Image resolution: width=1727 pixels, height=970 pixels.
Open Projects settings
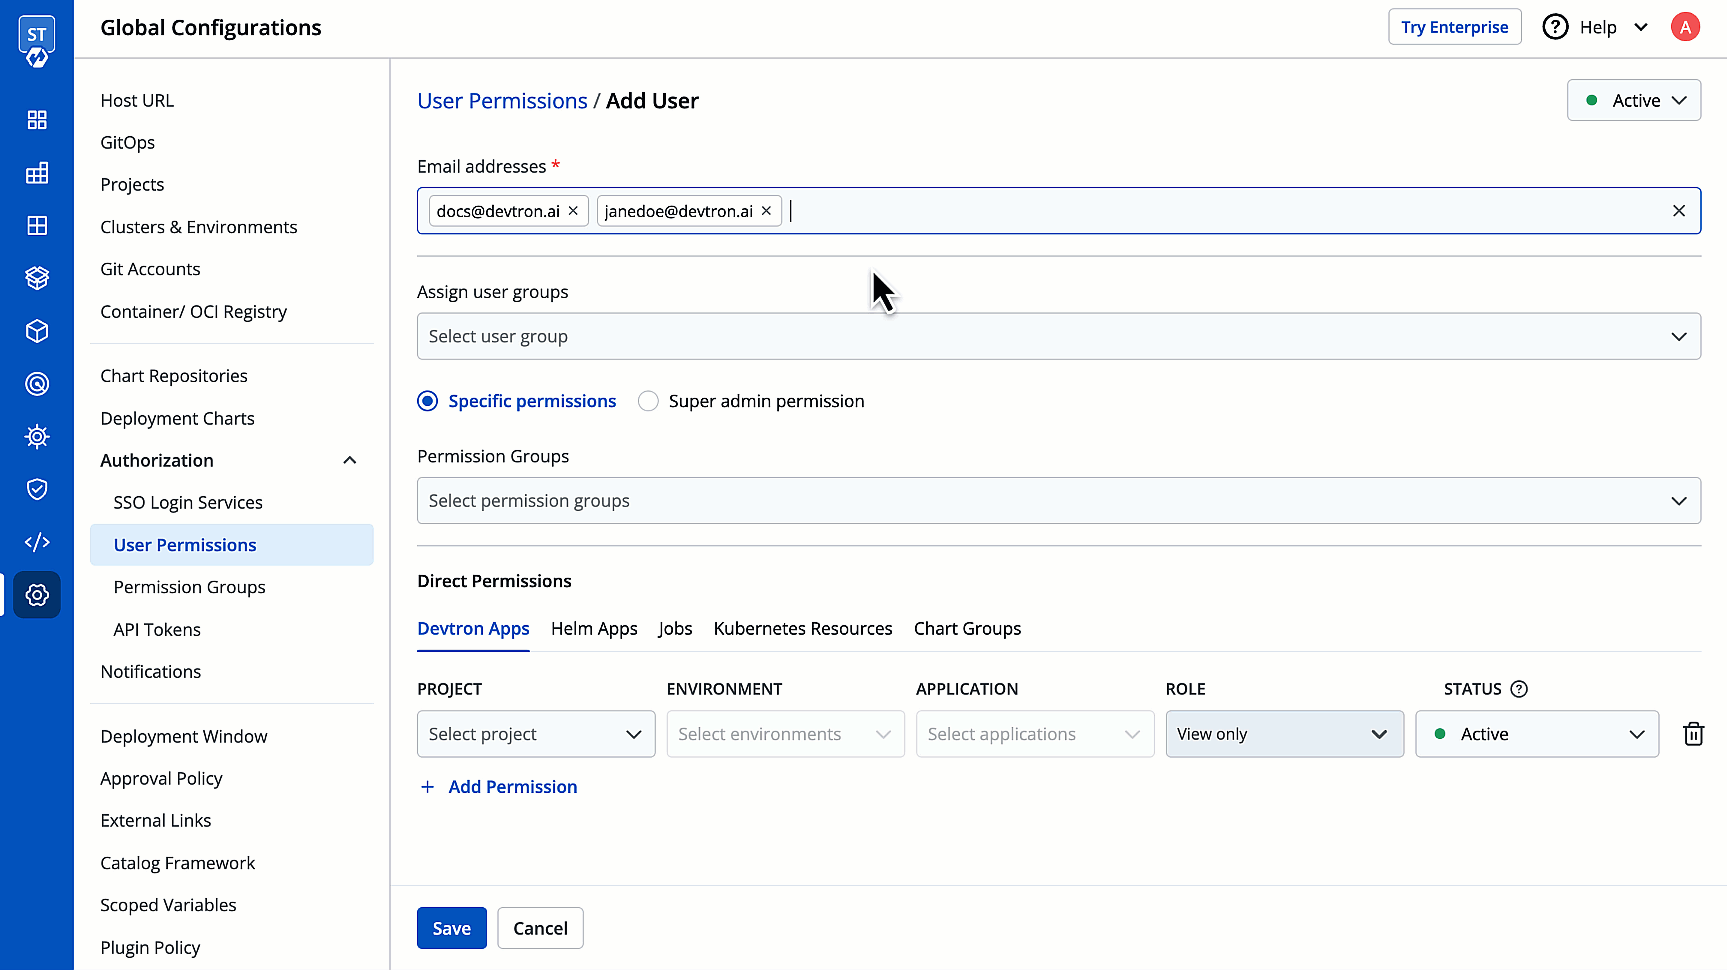(132, 185)
